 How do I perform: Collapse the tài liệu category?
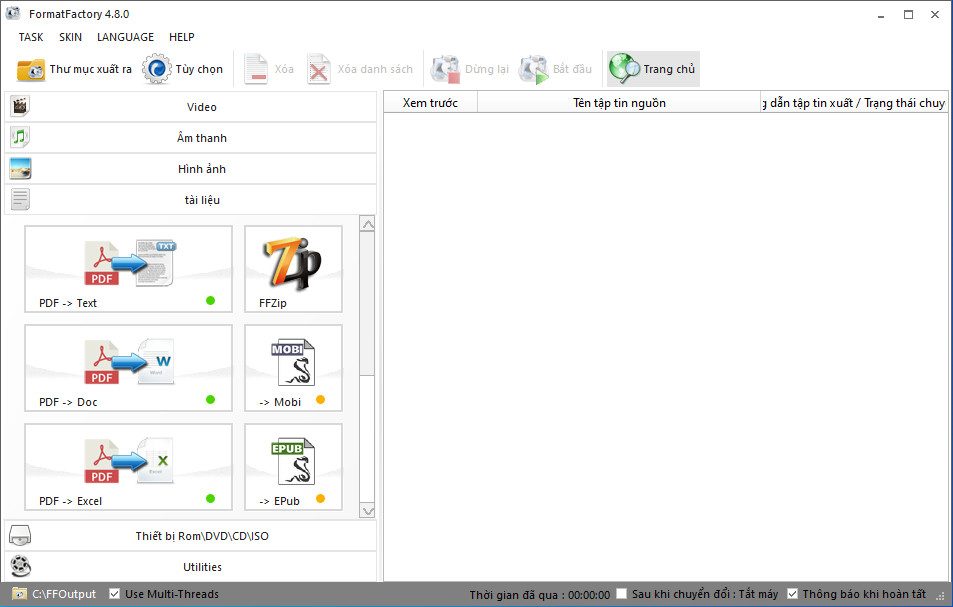click(190, 200)
